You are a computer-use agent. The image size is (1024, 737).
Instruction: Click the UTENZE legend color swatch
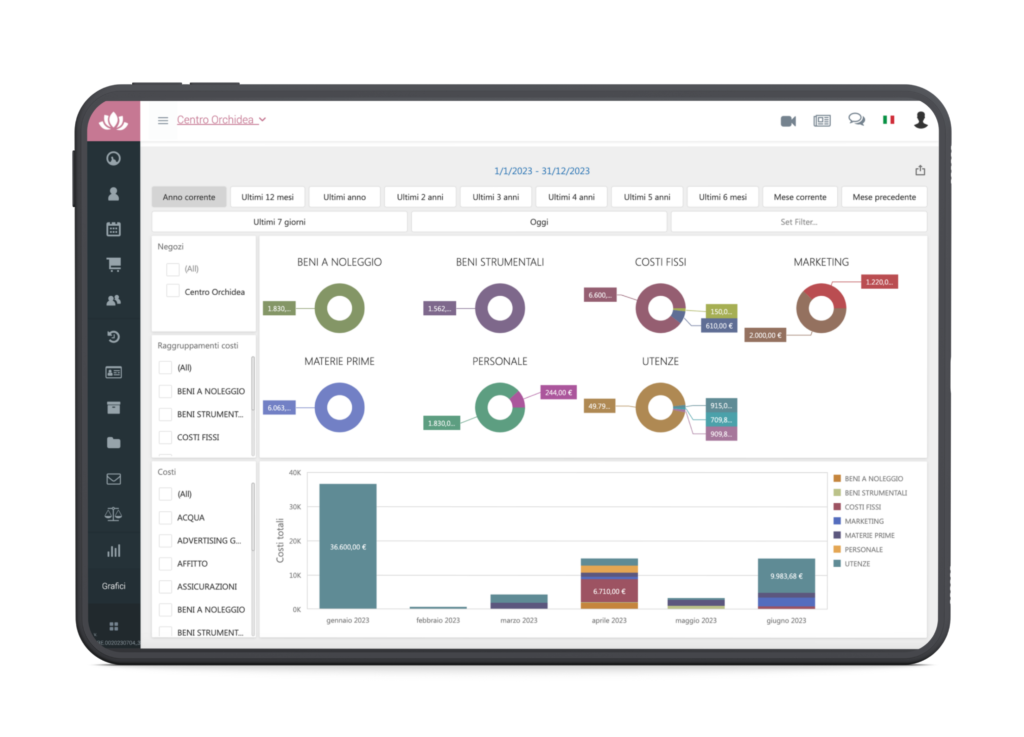coord(836,564)
